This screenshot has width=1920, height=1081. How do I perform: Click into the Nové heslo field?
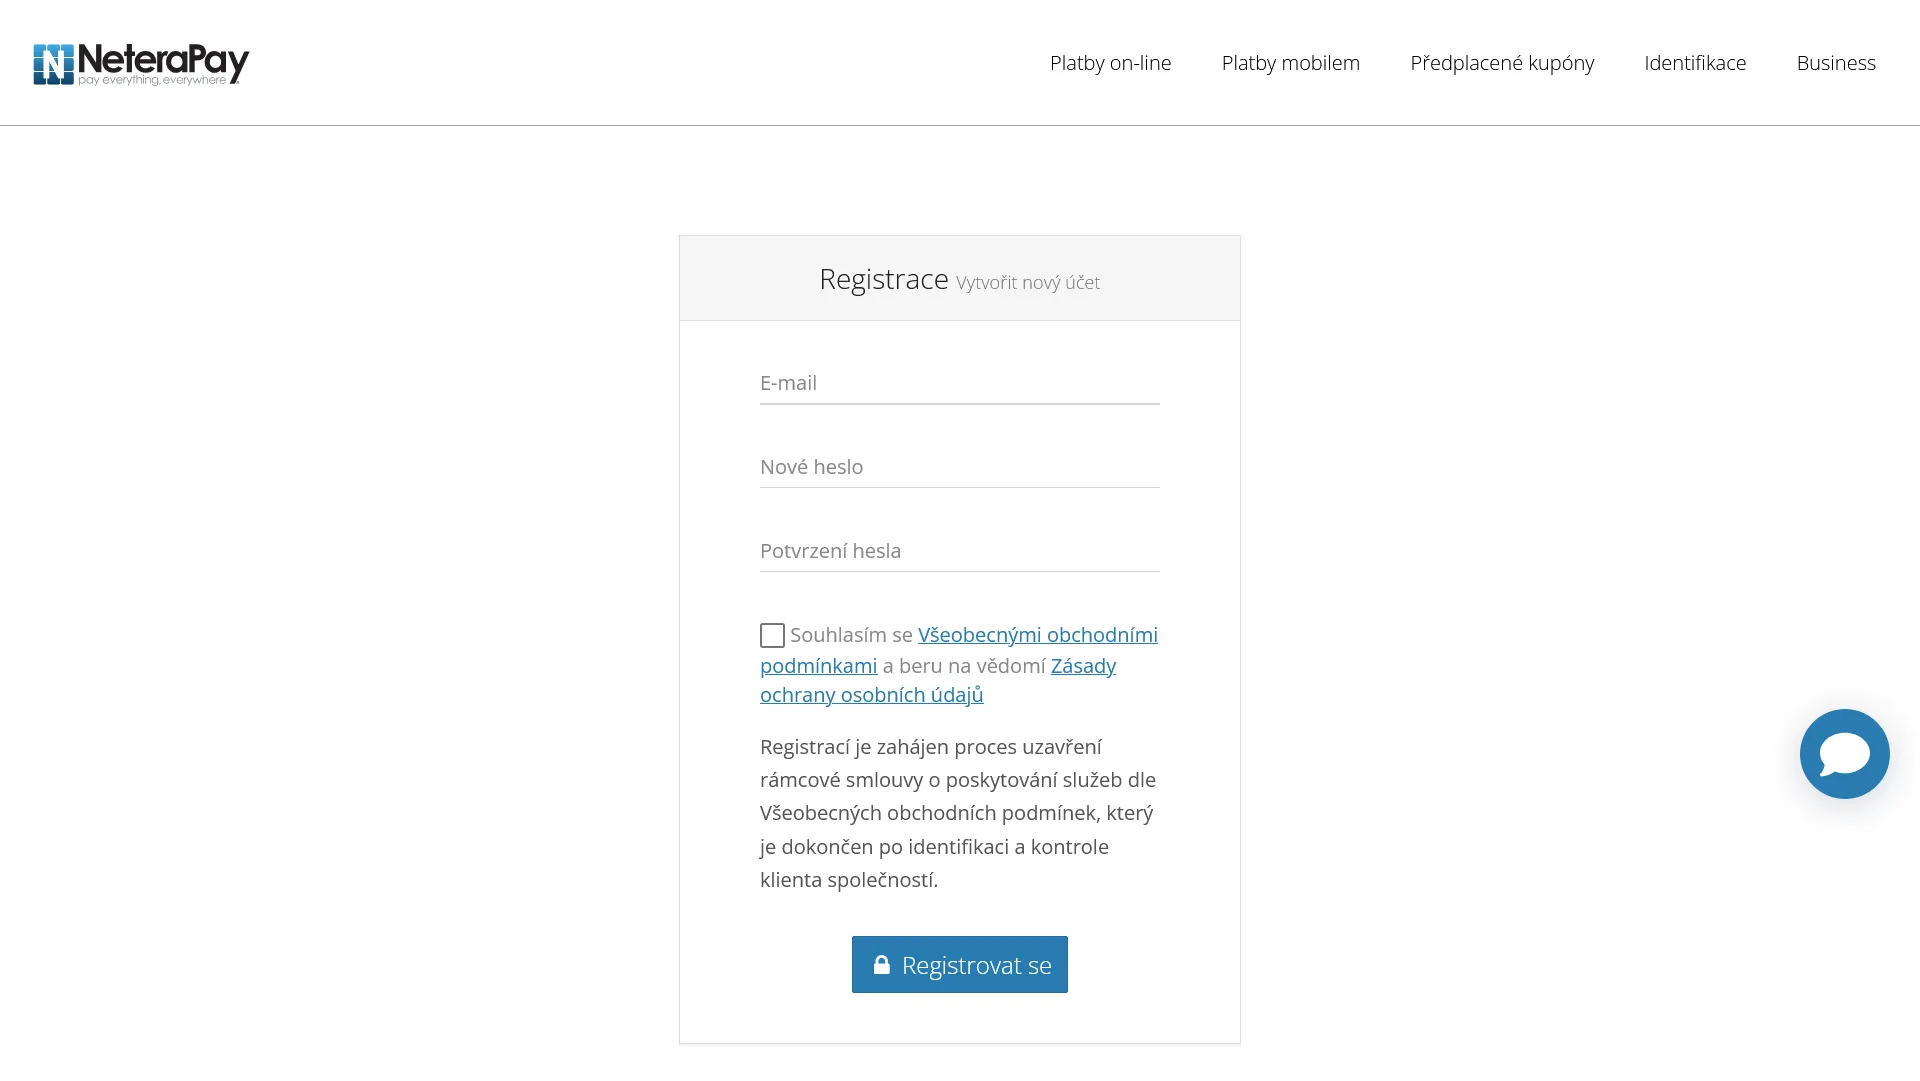pos(959,468)
